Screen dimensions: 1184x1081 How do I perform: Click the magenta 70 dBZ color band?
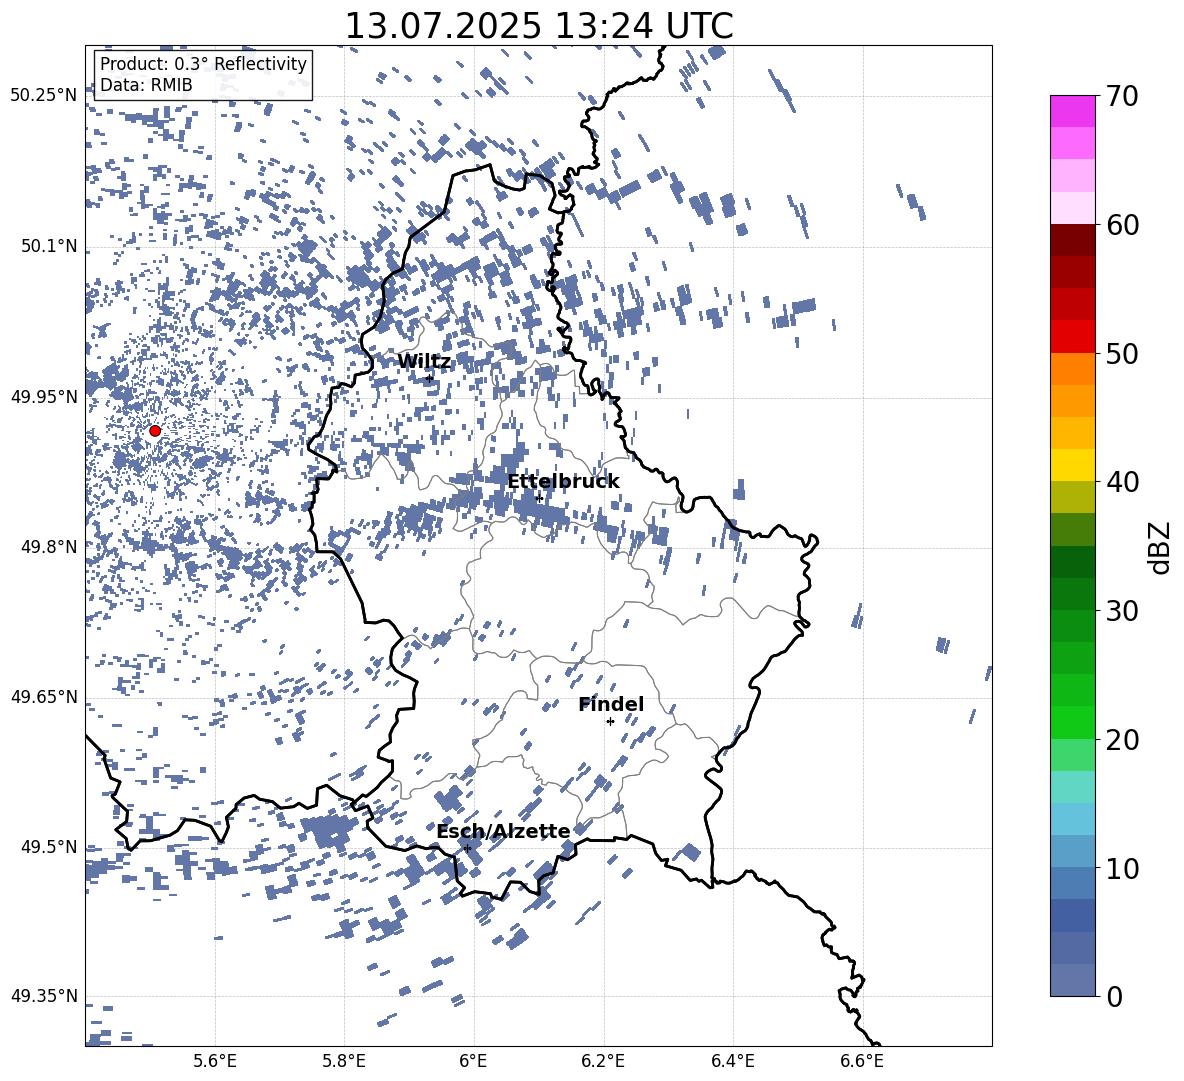(1072, 112)
